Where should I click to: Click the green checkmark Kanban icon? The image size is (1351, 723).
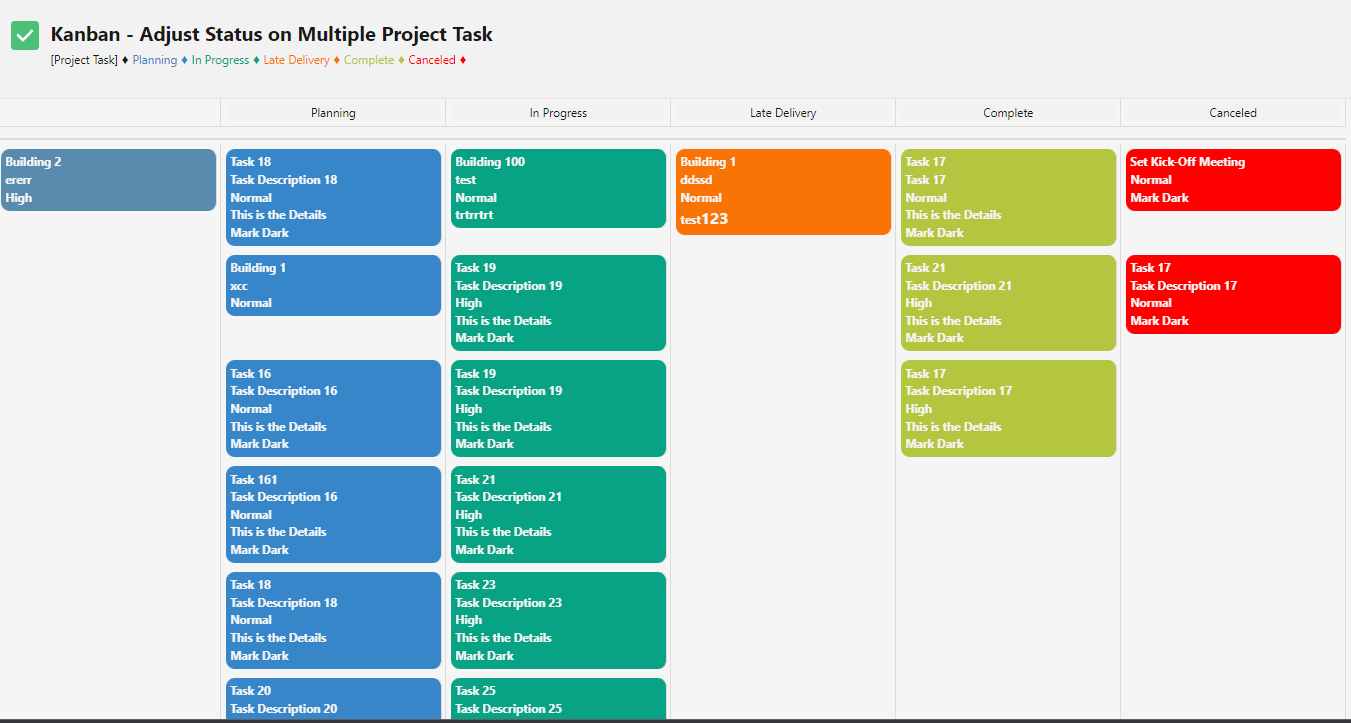pyautogui.click(x=24, y=34)
